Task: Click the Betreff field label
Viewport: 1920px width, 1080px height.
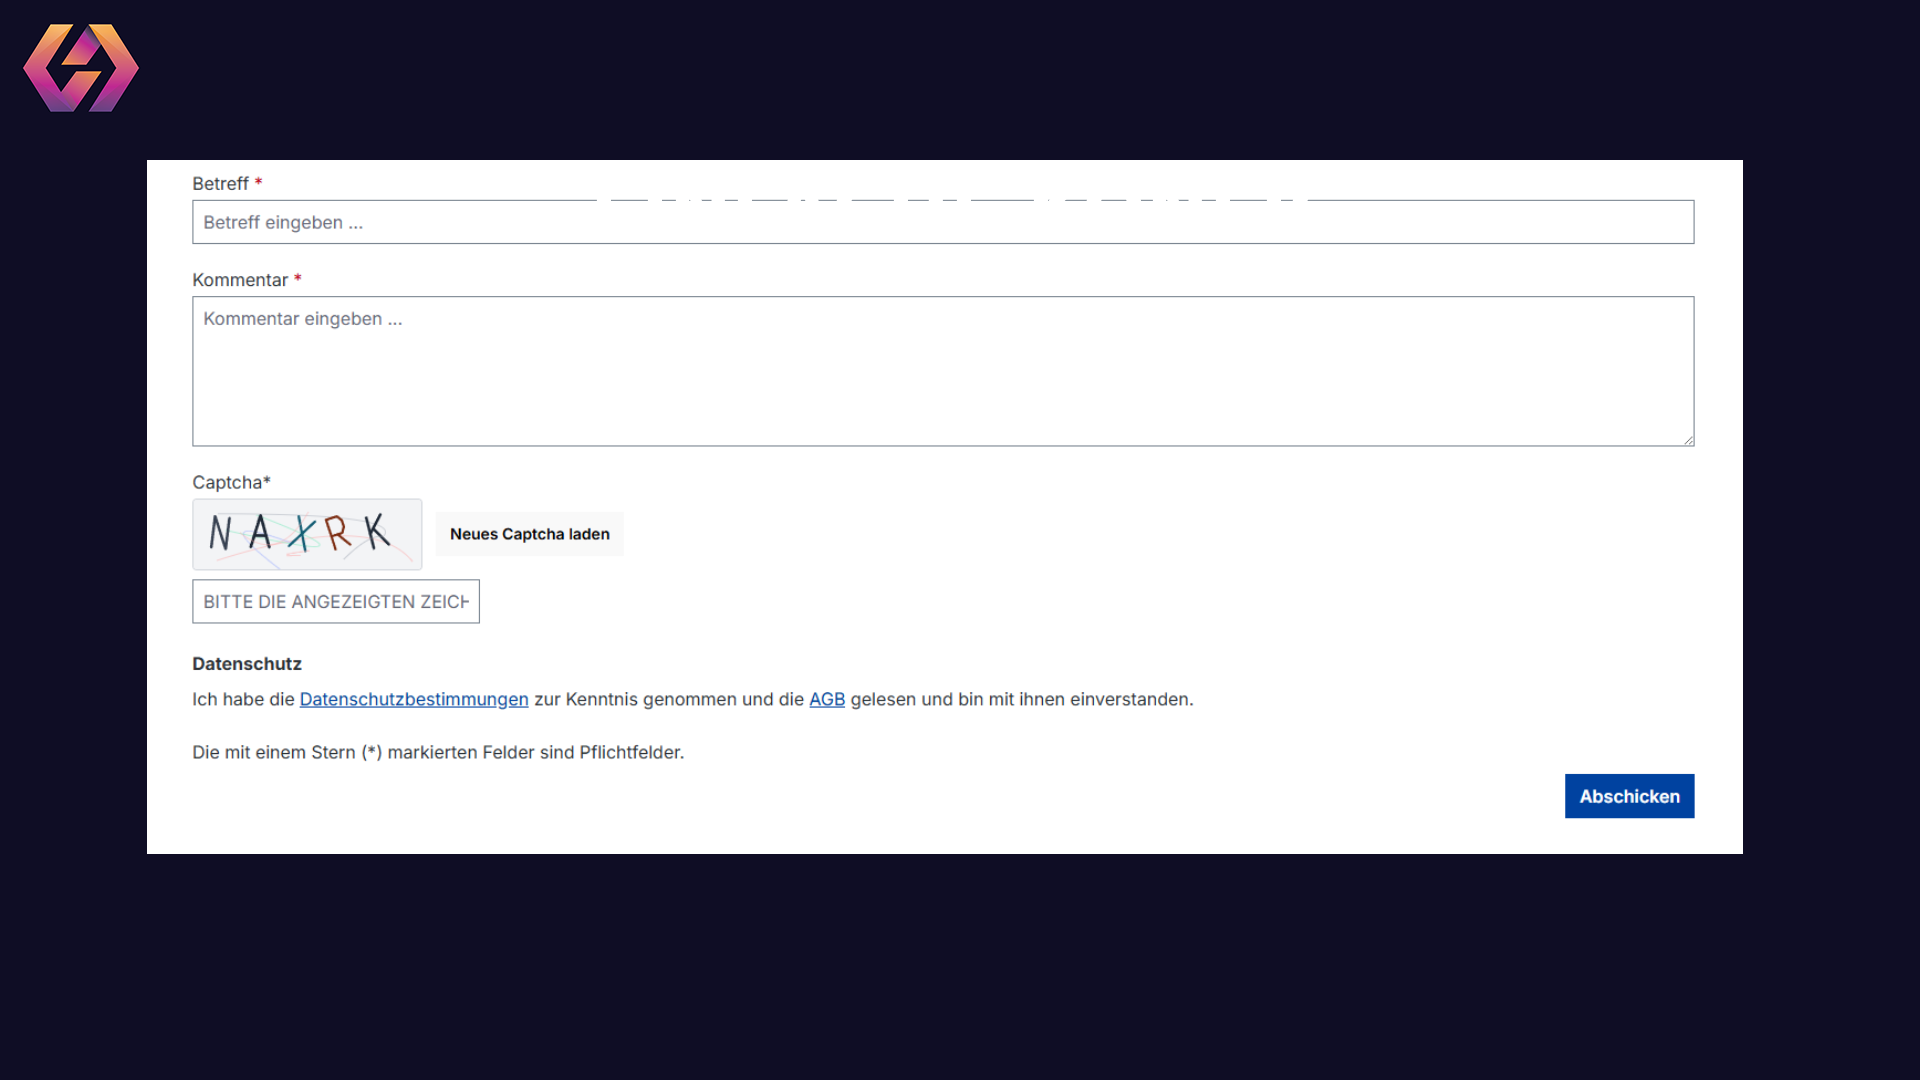Action: click(227, 183)
